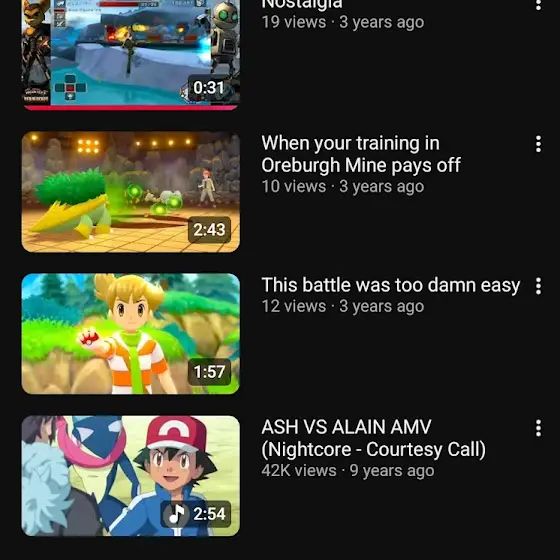The width and height of the screenshot is (560, 560).
Task: Select '42K views · 9 years ago' metadata
Action: click(348, 470)
